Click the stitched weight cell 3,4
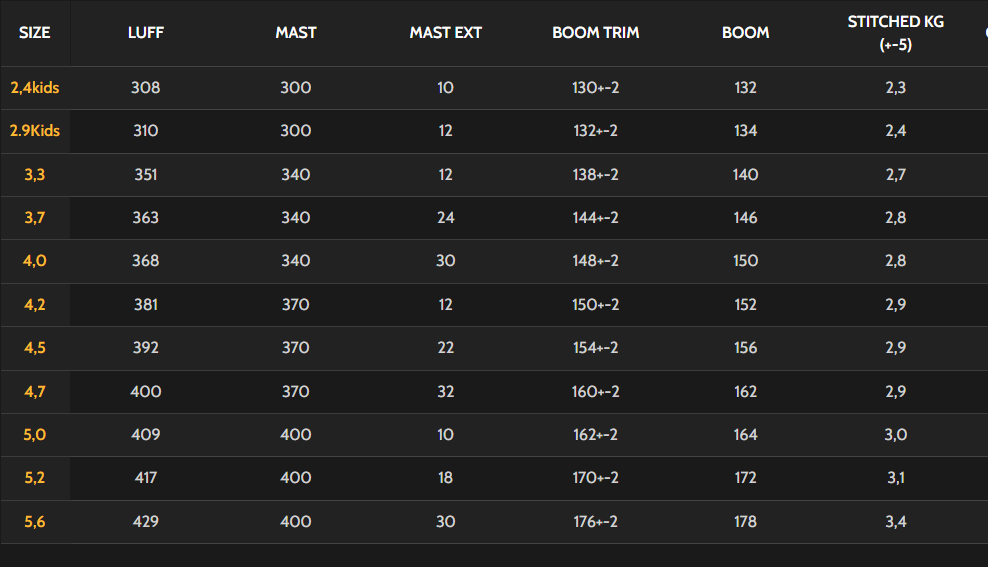Image resolution: width=988 pixels, height=567 pixels. [896, 521]
